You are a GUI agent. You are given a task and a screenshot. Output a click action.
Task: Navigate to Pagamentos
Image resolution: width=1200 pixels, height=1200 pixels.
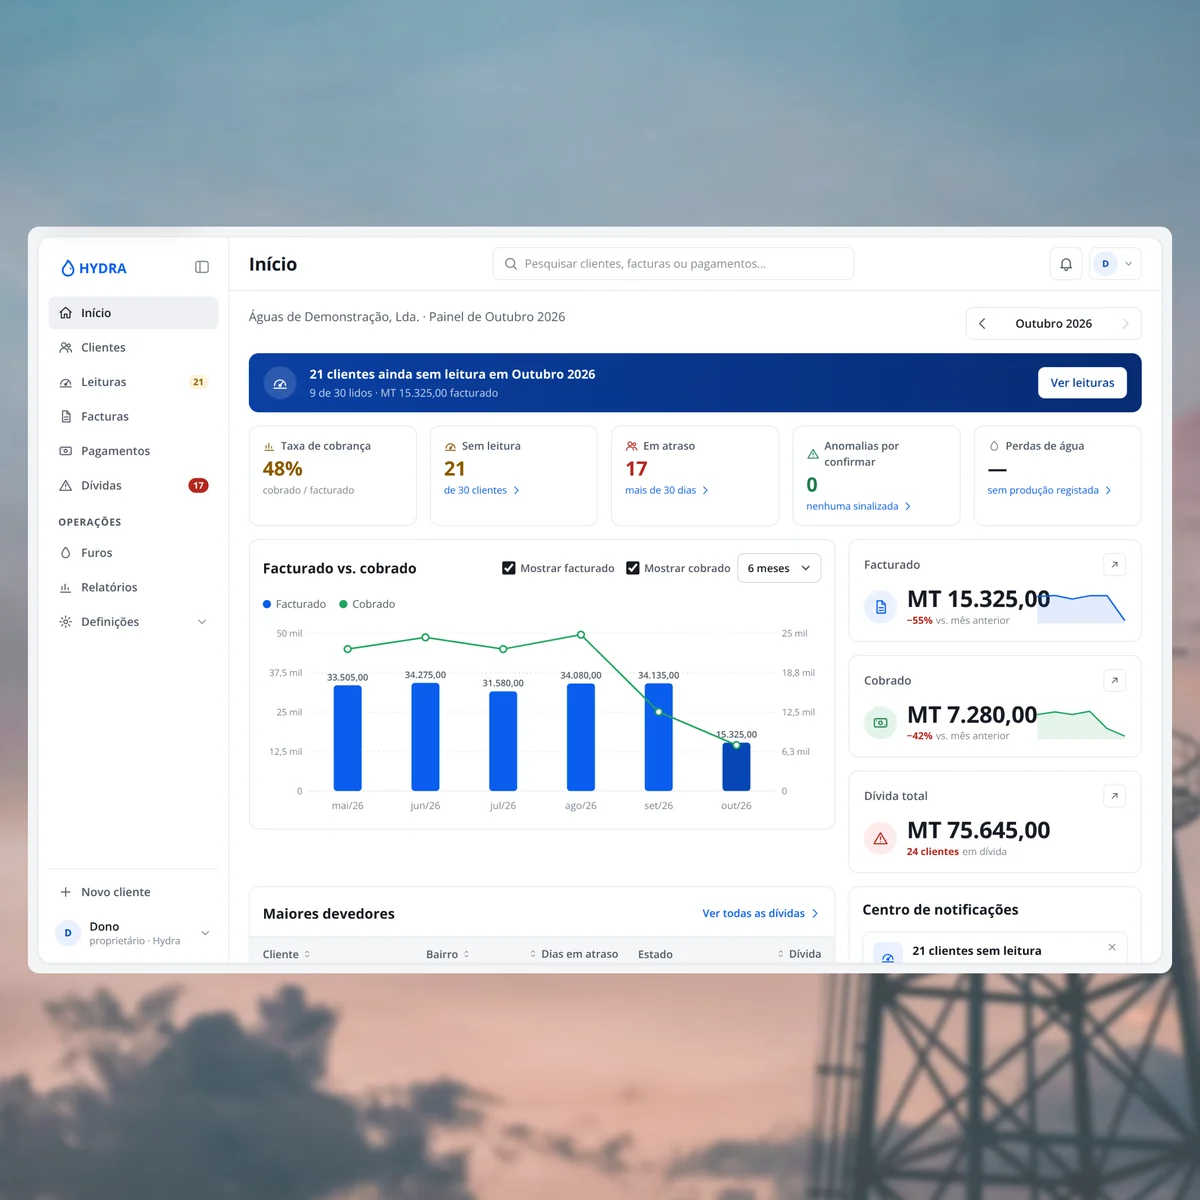pos(133,451)
